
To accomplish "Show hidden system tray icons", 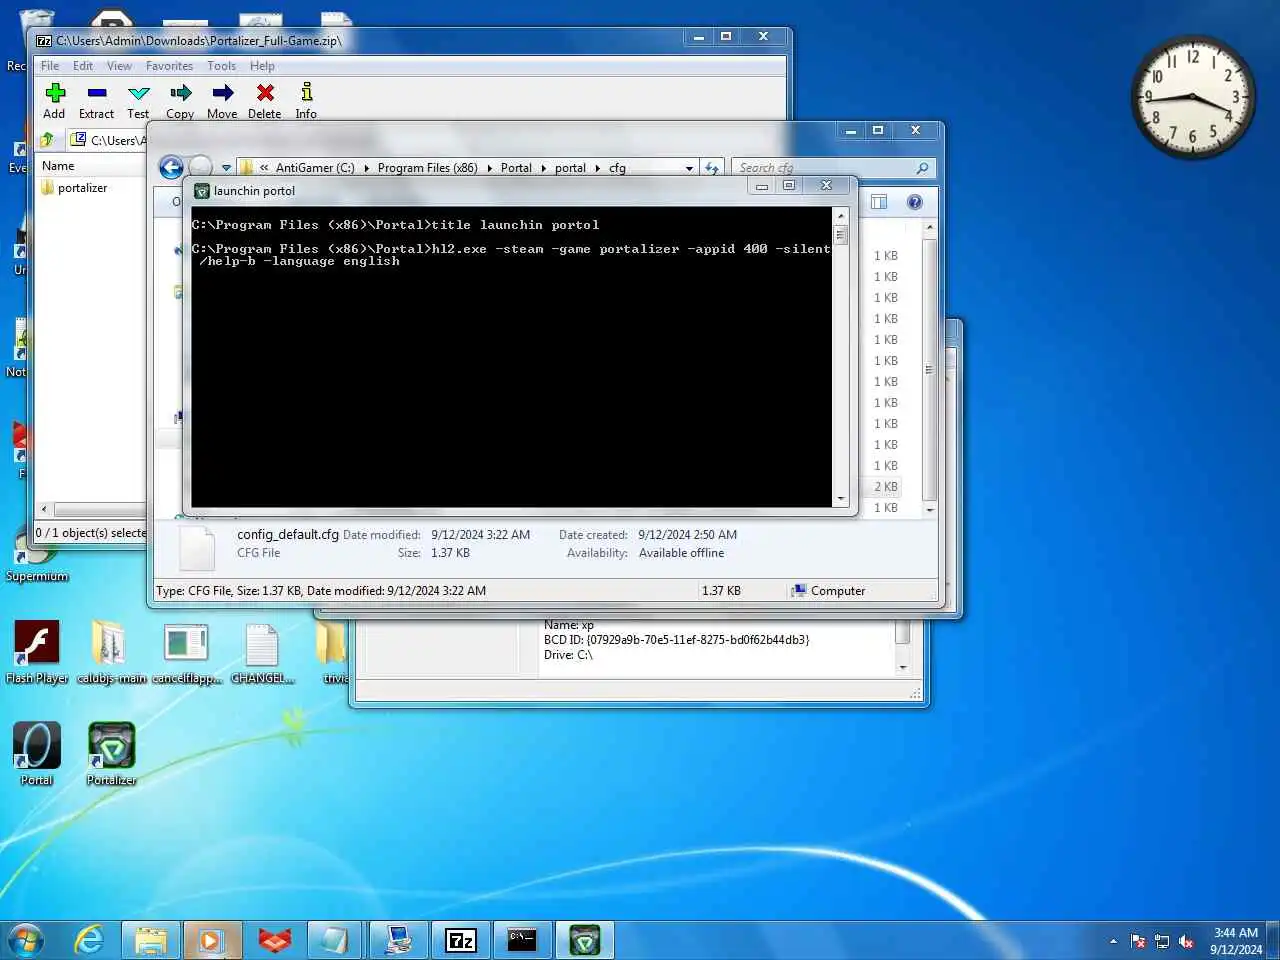I will click(x=1113, y=941).
